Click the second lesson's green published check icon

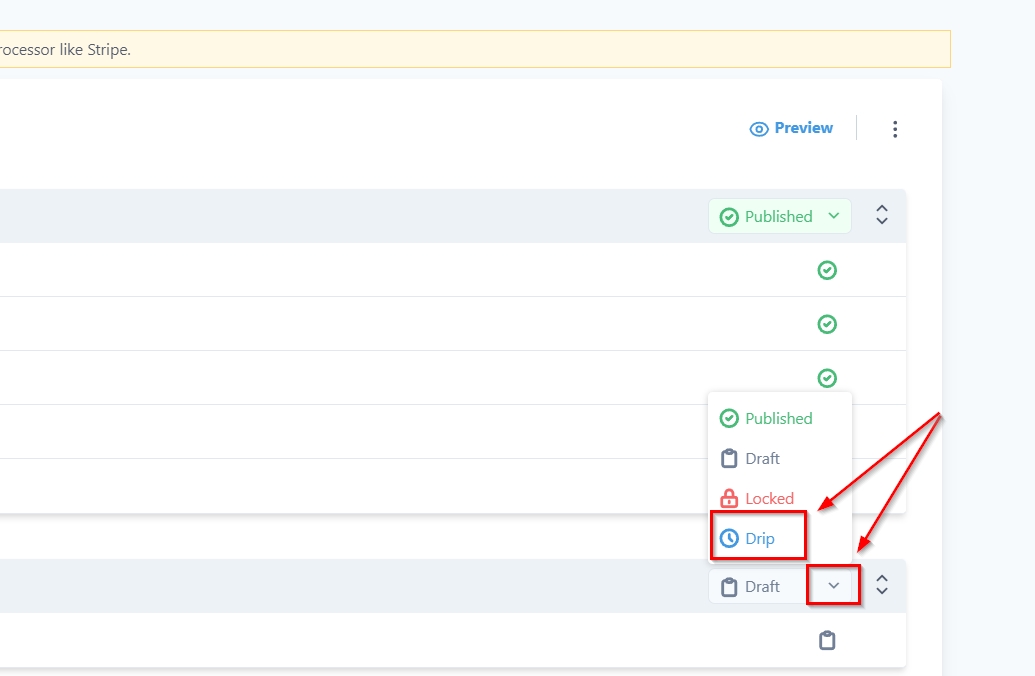[x=826, y=324]
